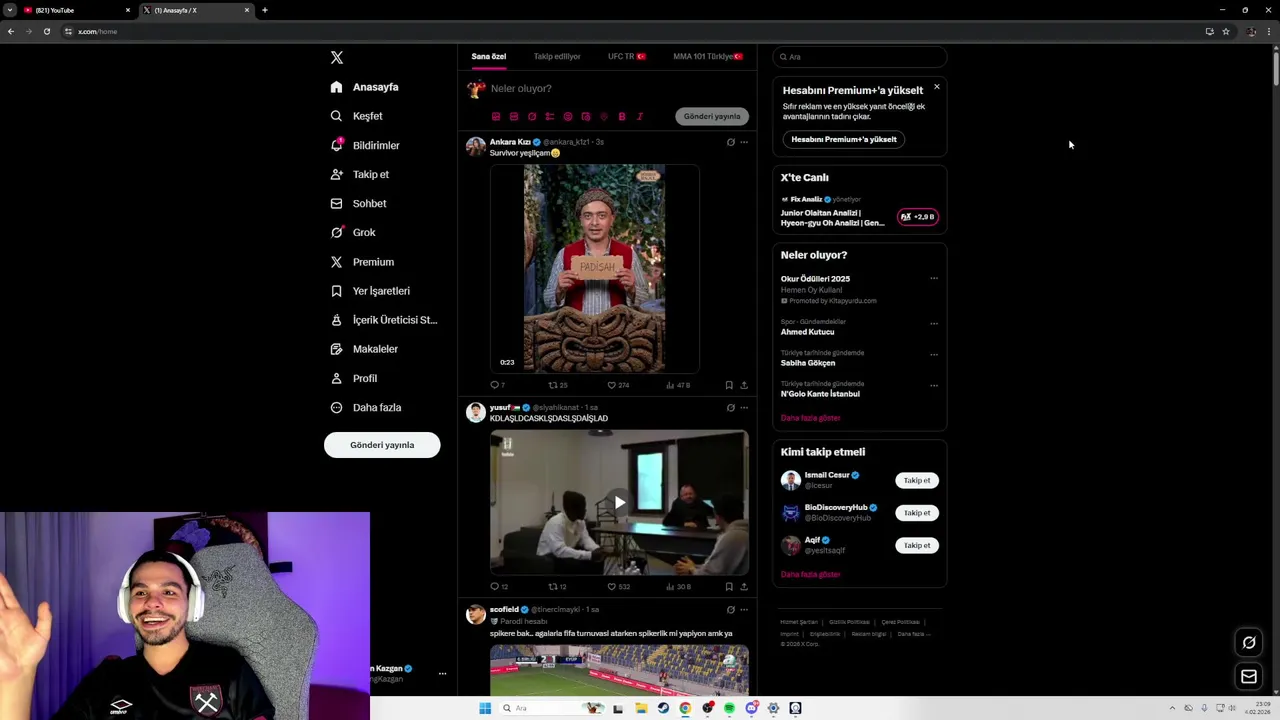1280x720 pixels.
Task: Open options for Sabiha Gökçen trend
Action: tap(934, 355)
